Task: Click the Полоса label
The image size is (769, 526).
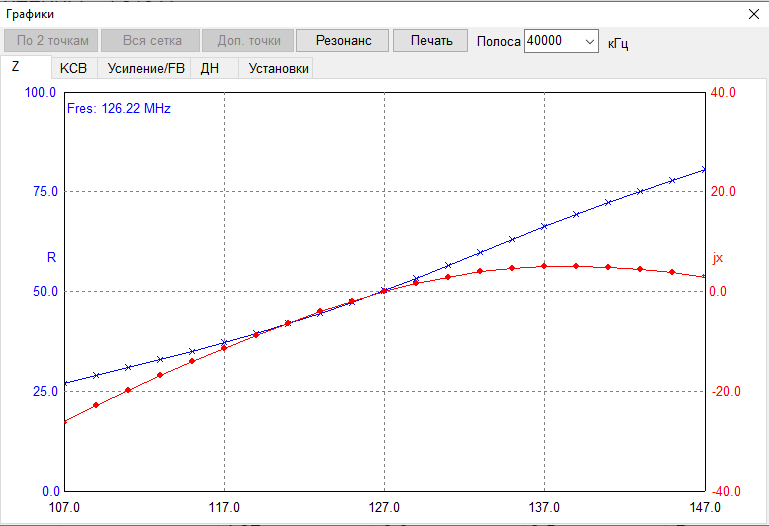Action: [x=498, y=41]
